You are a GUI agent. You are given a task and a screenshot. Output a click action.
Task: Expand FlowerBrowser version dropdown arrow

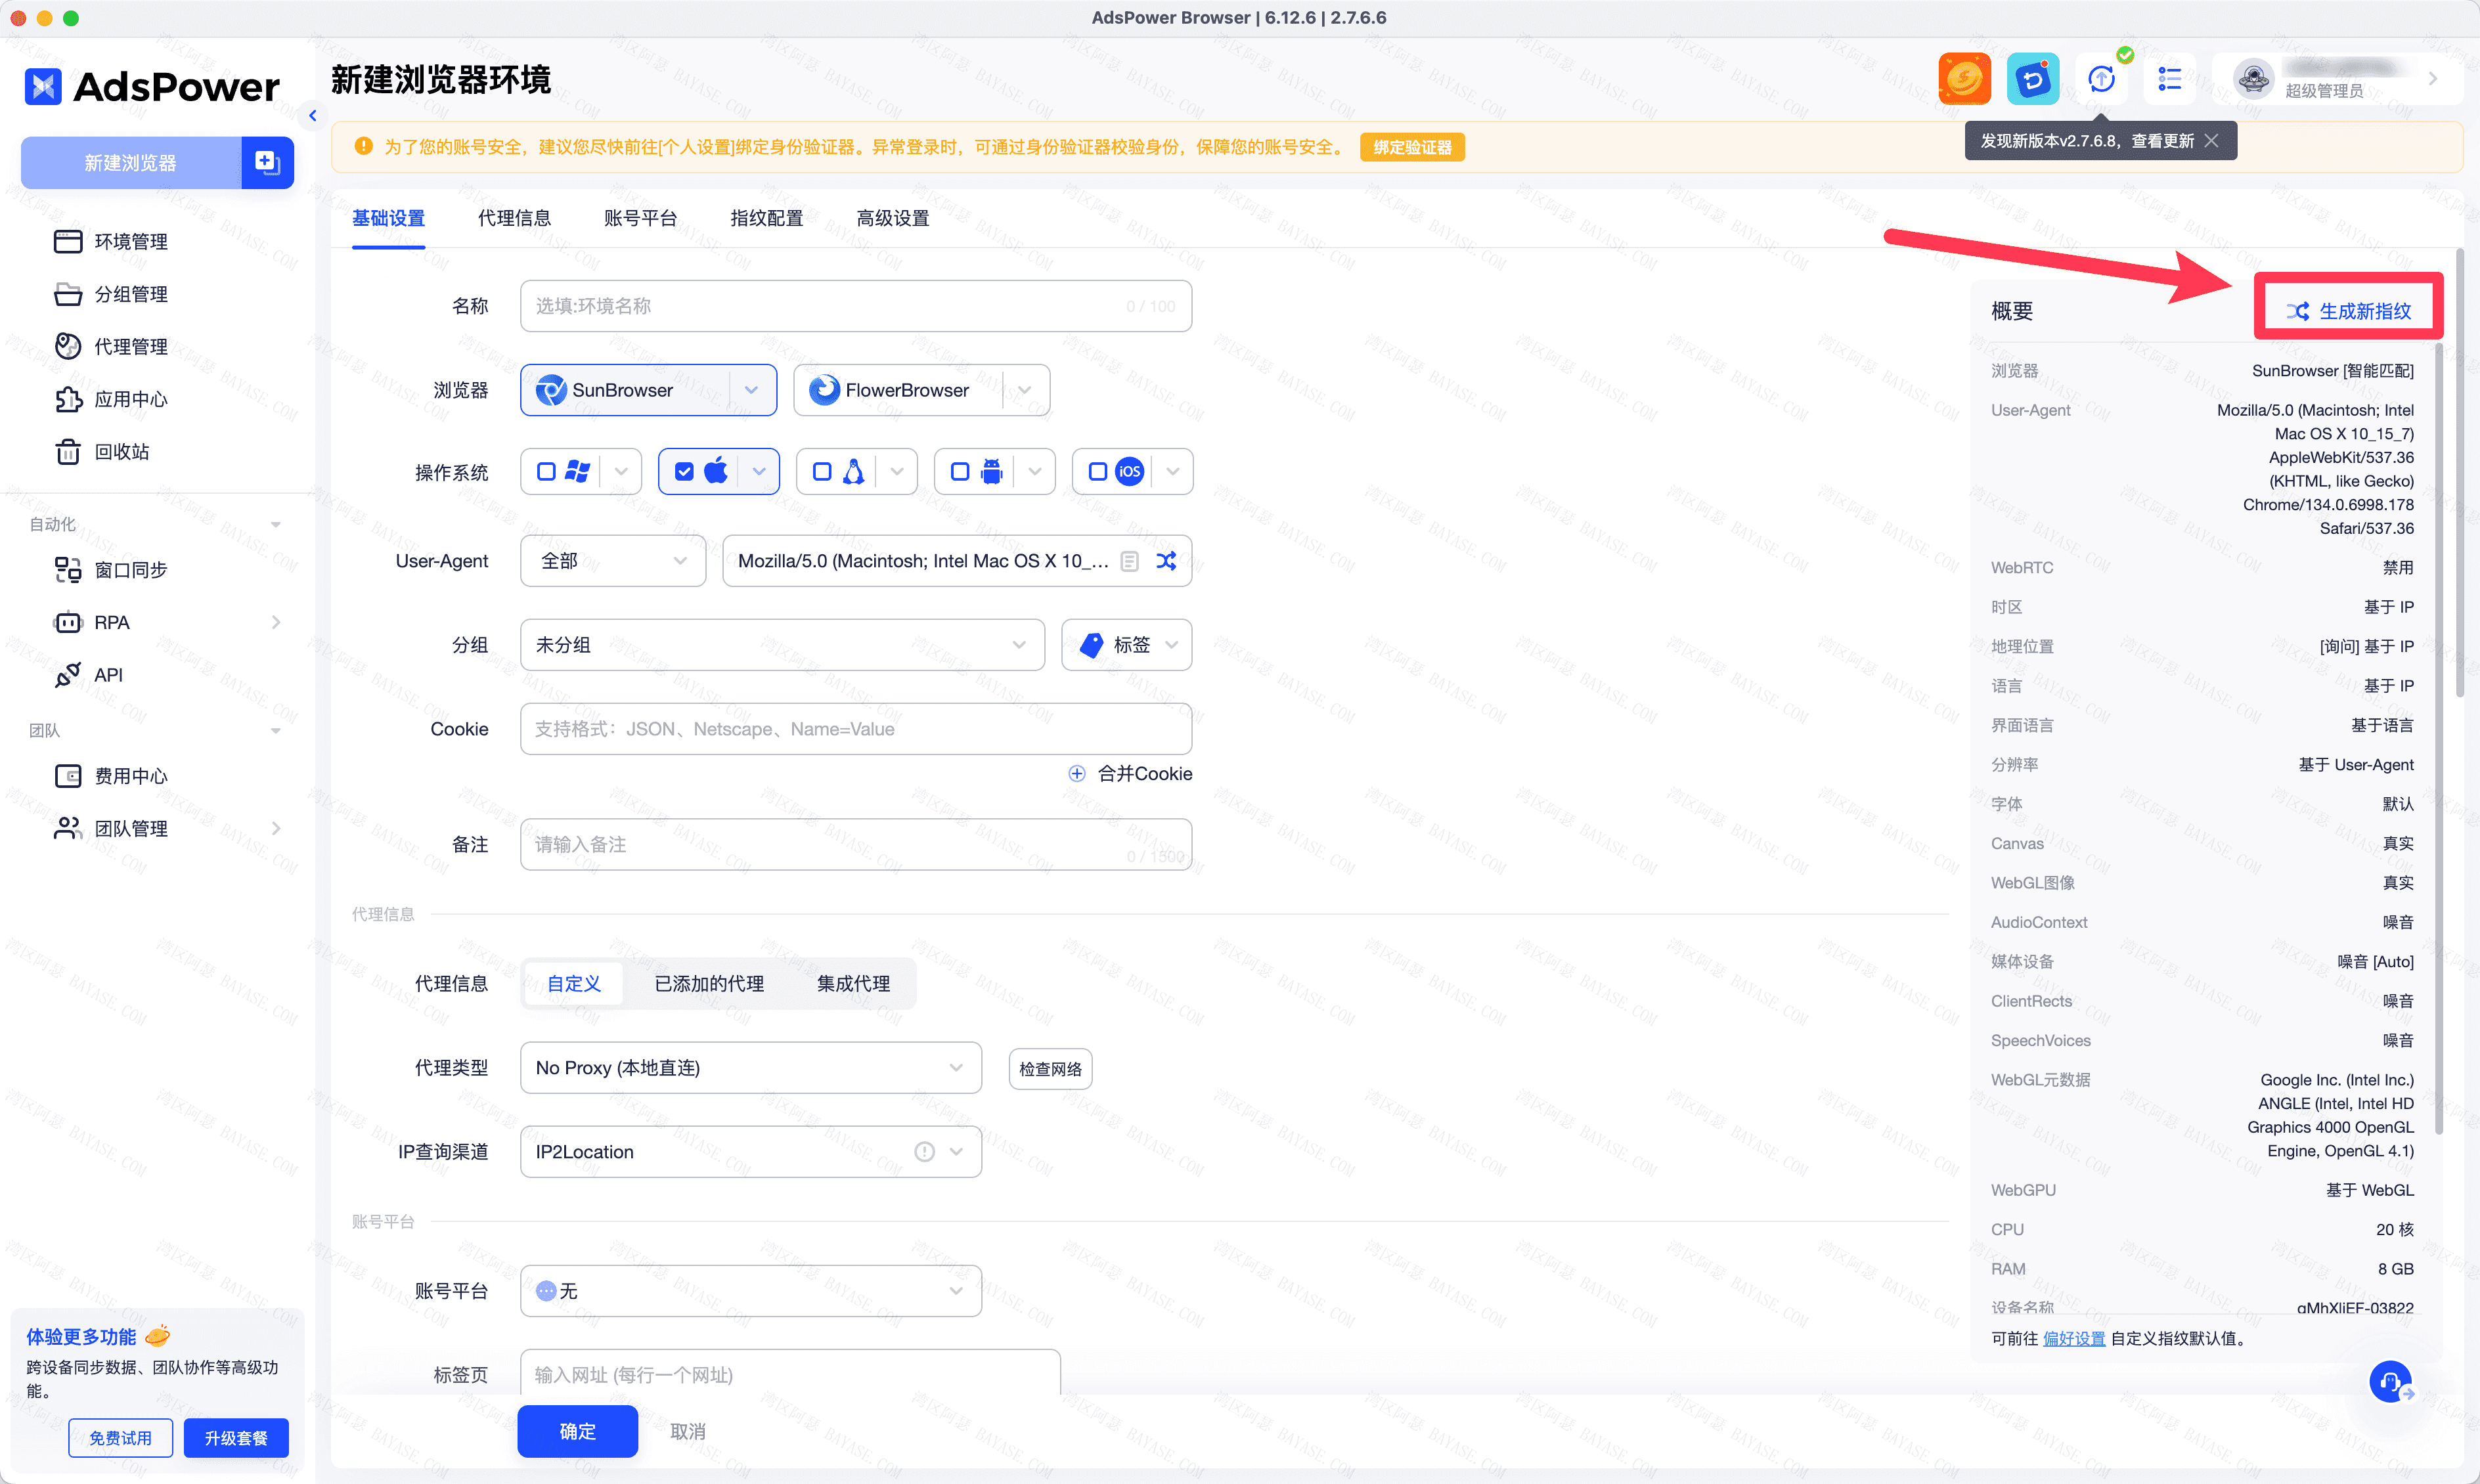click(1025, 390)
